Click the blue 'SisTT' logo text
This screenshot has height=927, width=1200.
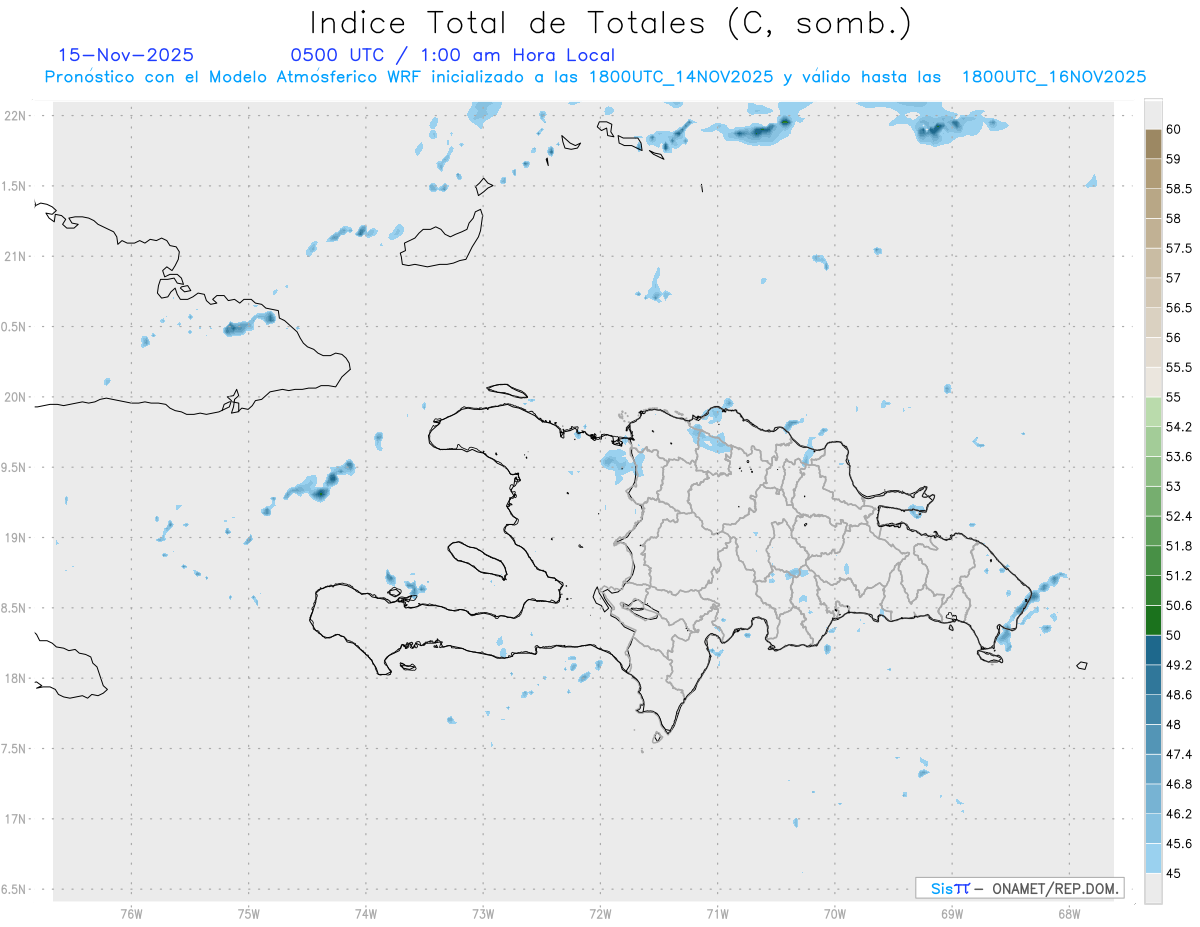[x=950, y=888]
